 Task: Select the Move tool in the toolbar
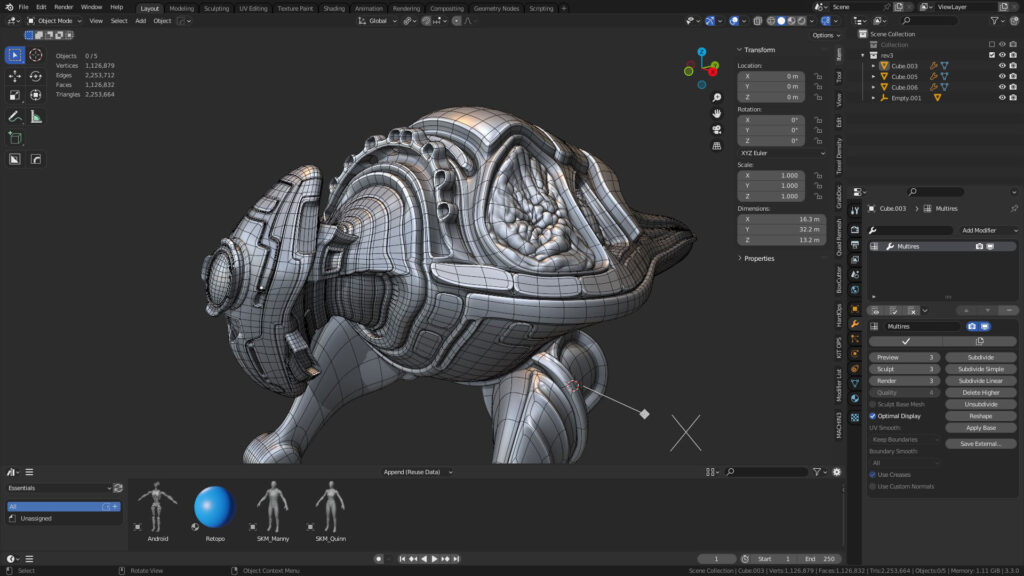15,76
